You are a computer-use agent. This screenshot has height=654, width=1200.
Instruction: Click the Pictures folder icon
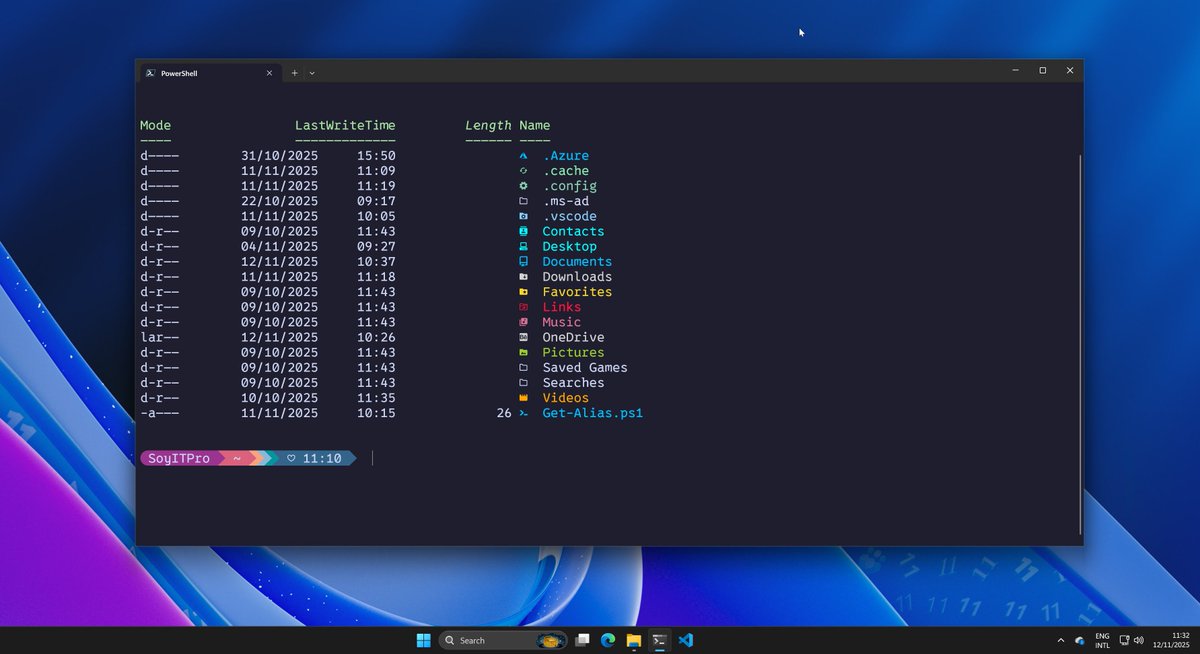(522, 352)
